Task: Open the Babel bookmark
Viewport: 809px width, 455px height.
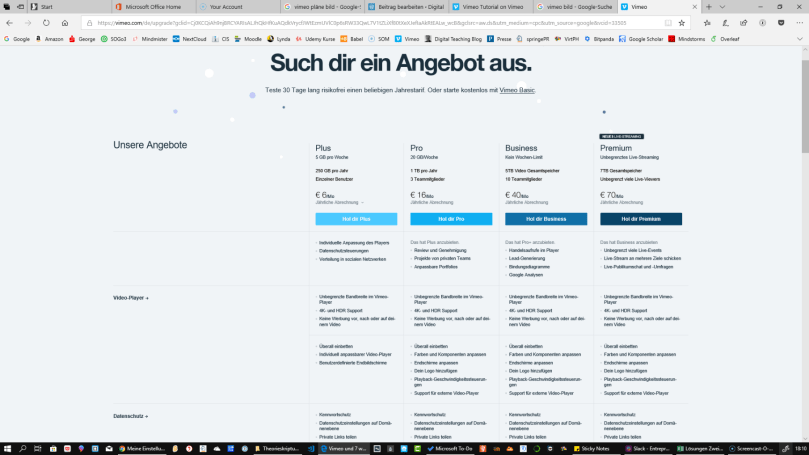Action: point(351,39)
